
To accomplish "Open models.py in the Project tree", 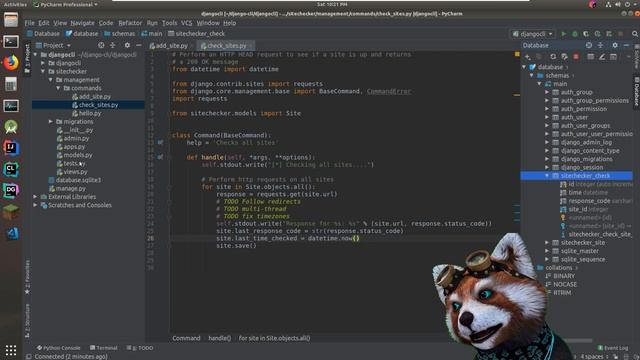I will tap(74, 155).
